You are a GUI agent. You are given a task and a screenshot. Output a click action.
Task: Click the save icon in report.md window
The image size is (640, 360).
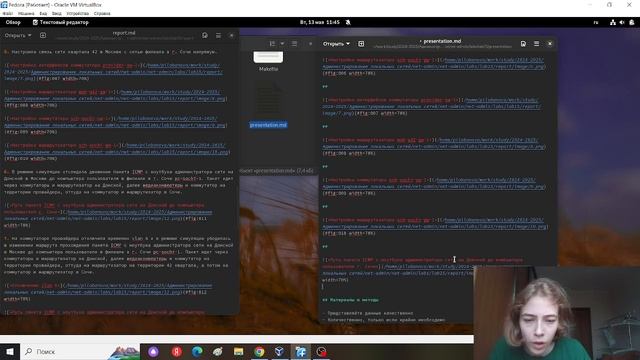tap(205, 36)
